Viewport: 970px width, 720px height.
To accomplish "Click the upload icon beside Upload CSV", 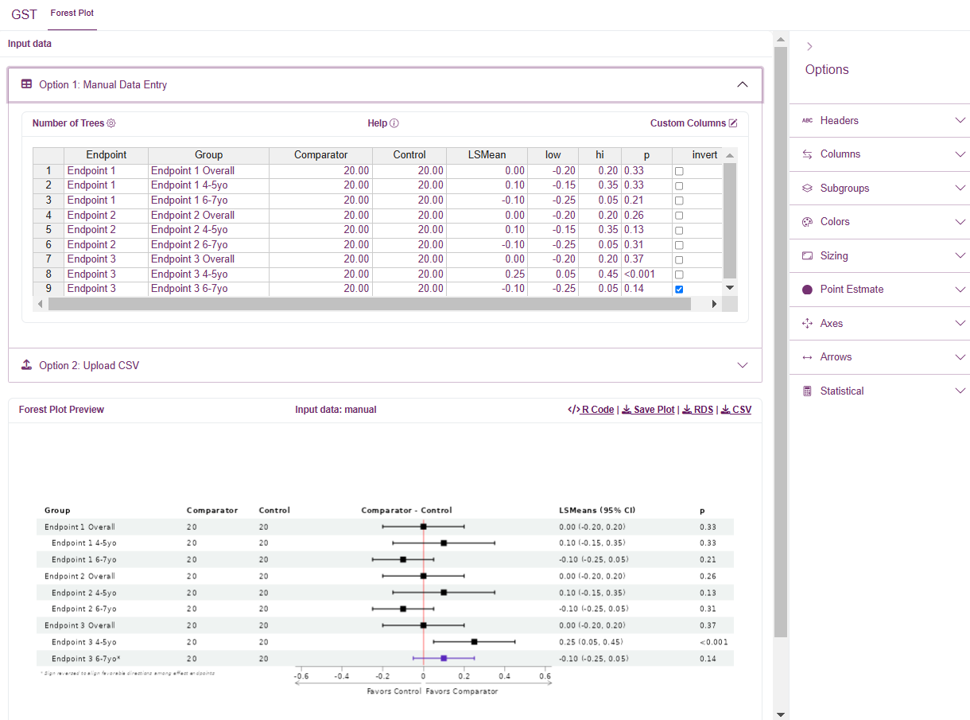I will [27, 365].
